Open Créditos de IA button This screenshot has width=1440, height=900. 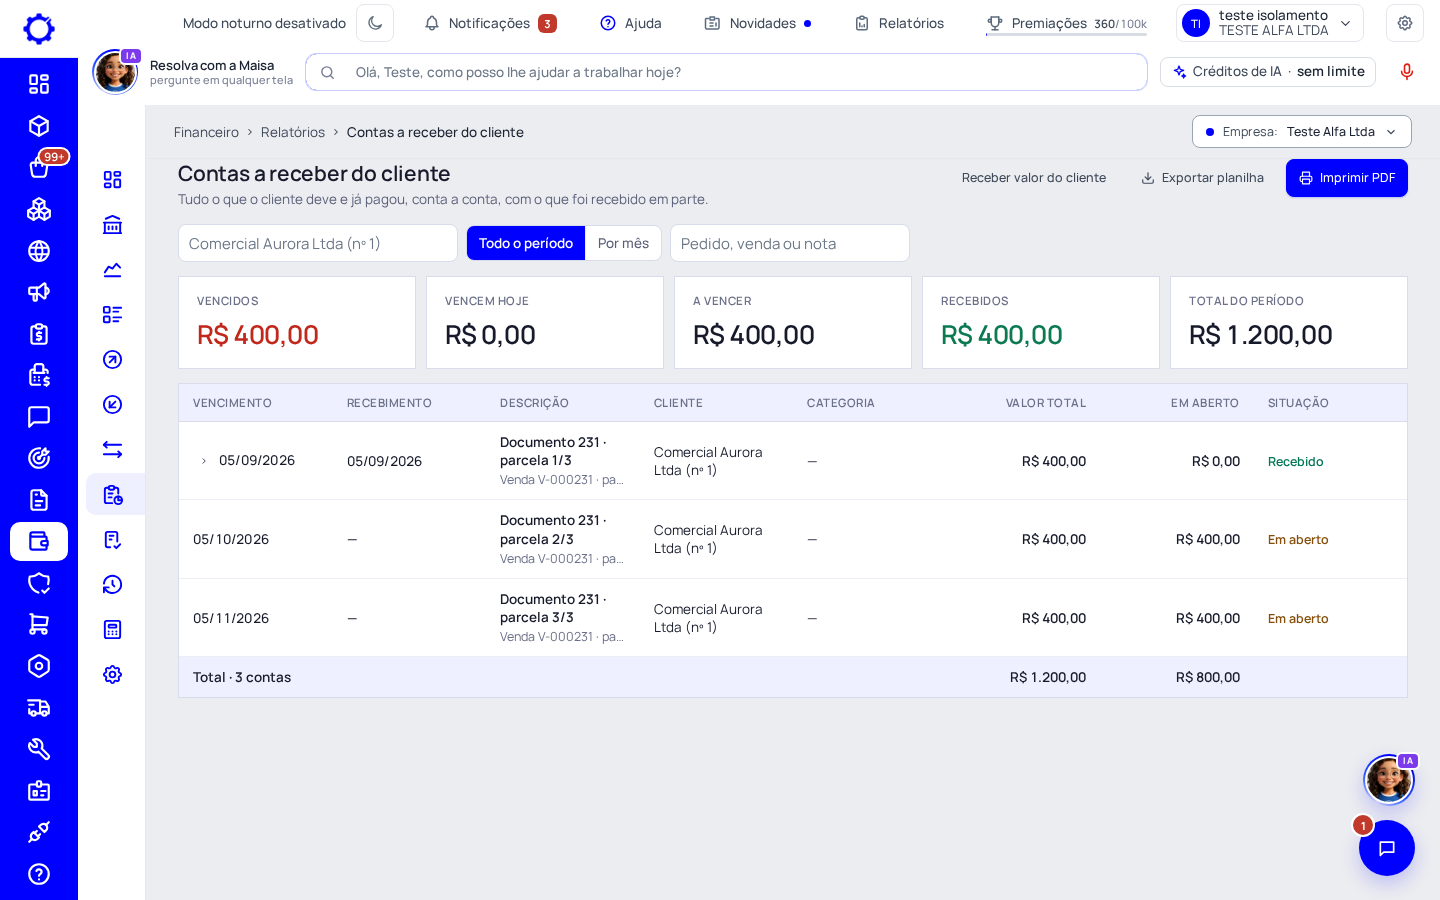click(x=1268, y=72)
